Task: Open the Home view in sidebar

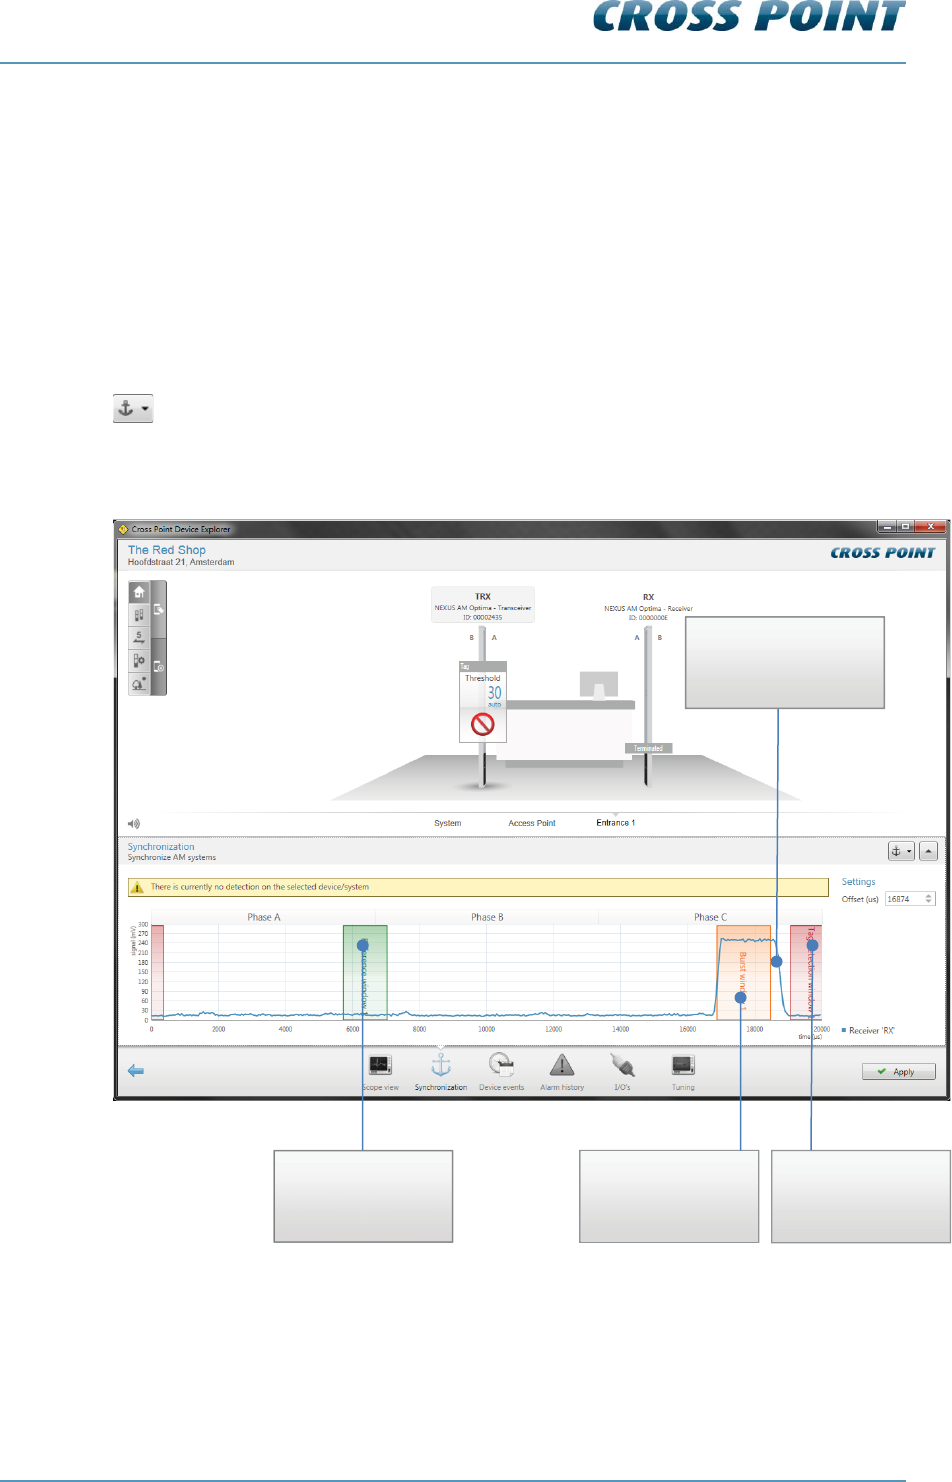Action: [x=139, y=592]
